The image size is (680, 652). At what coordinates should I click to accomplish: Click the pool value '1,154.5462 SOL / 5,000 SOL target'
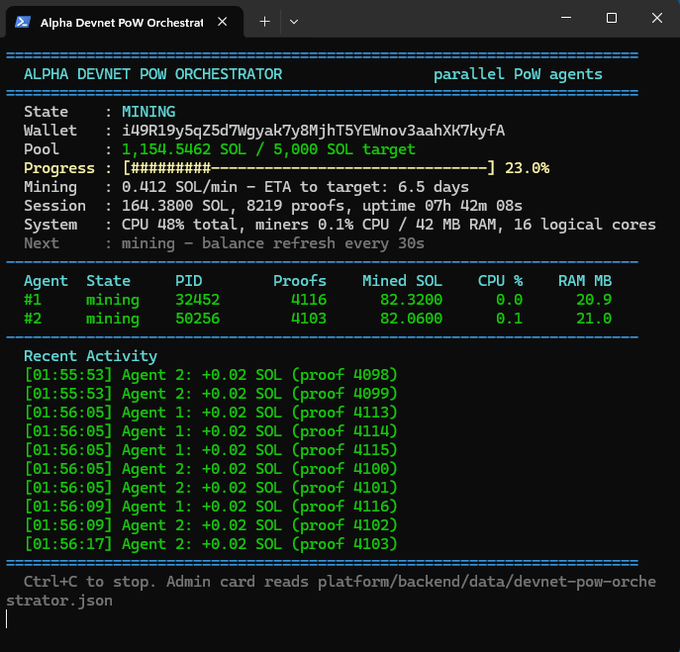pos(268,149)
